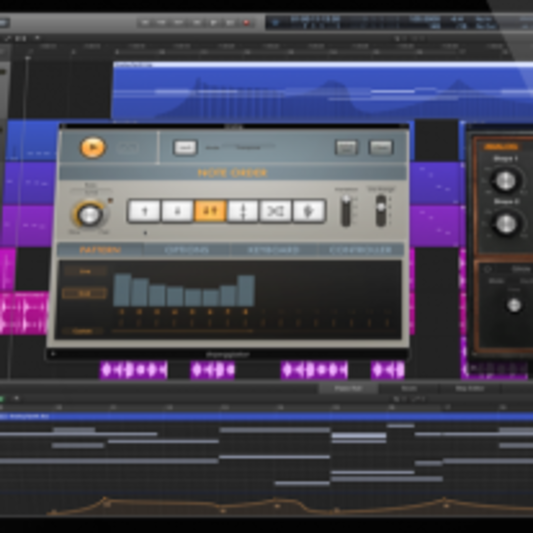Click the tempo value in the LCD
This screenshot has height=533, width=533.
[x=424, y=19]
